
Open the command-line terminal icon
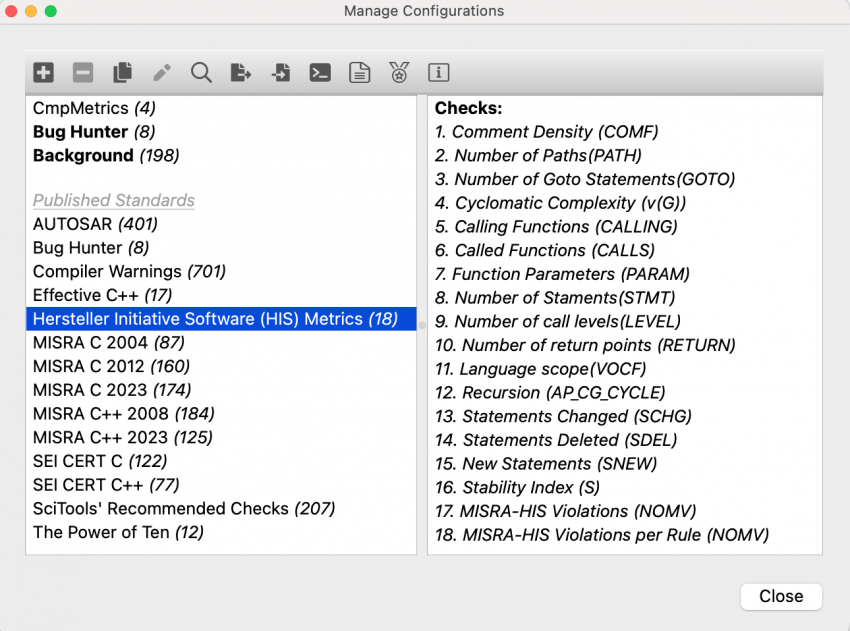(x=319, y=72)
